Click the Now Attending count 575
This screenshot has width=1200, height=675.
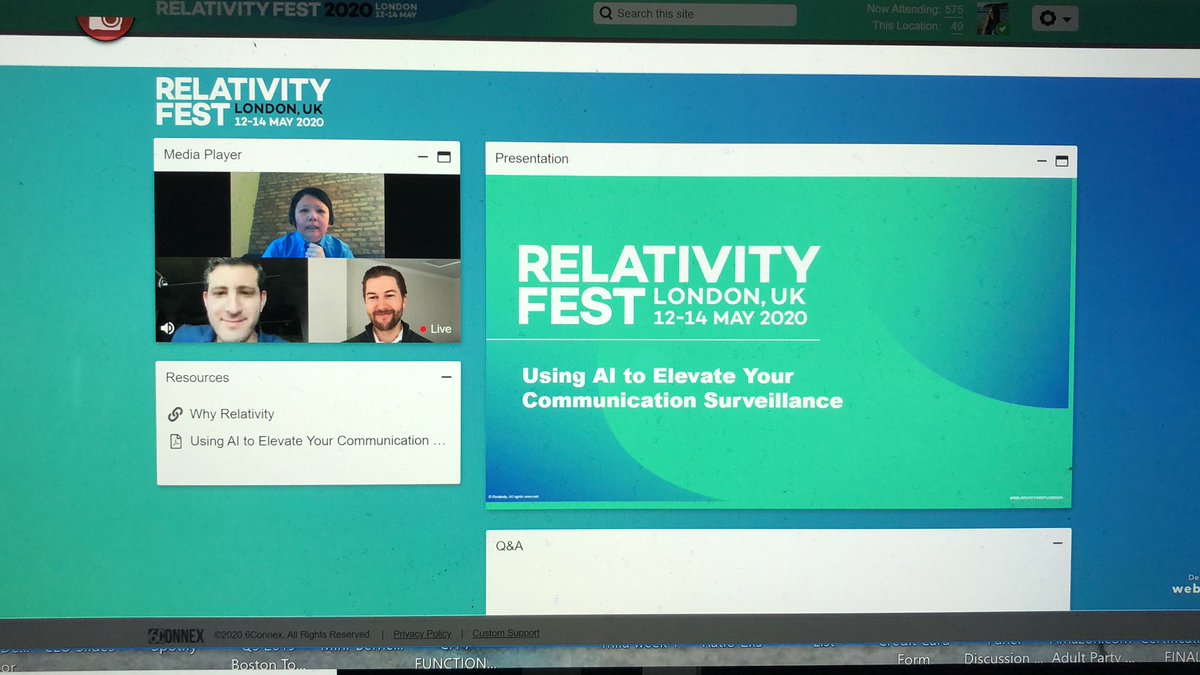point(954,9)
